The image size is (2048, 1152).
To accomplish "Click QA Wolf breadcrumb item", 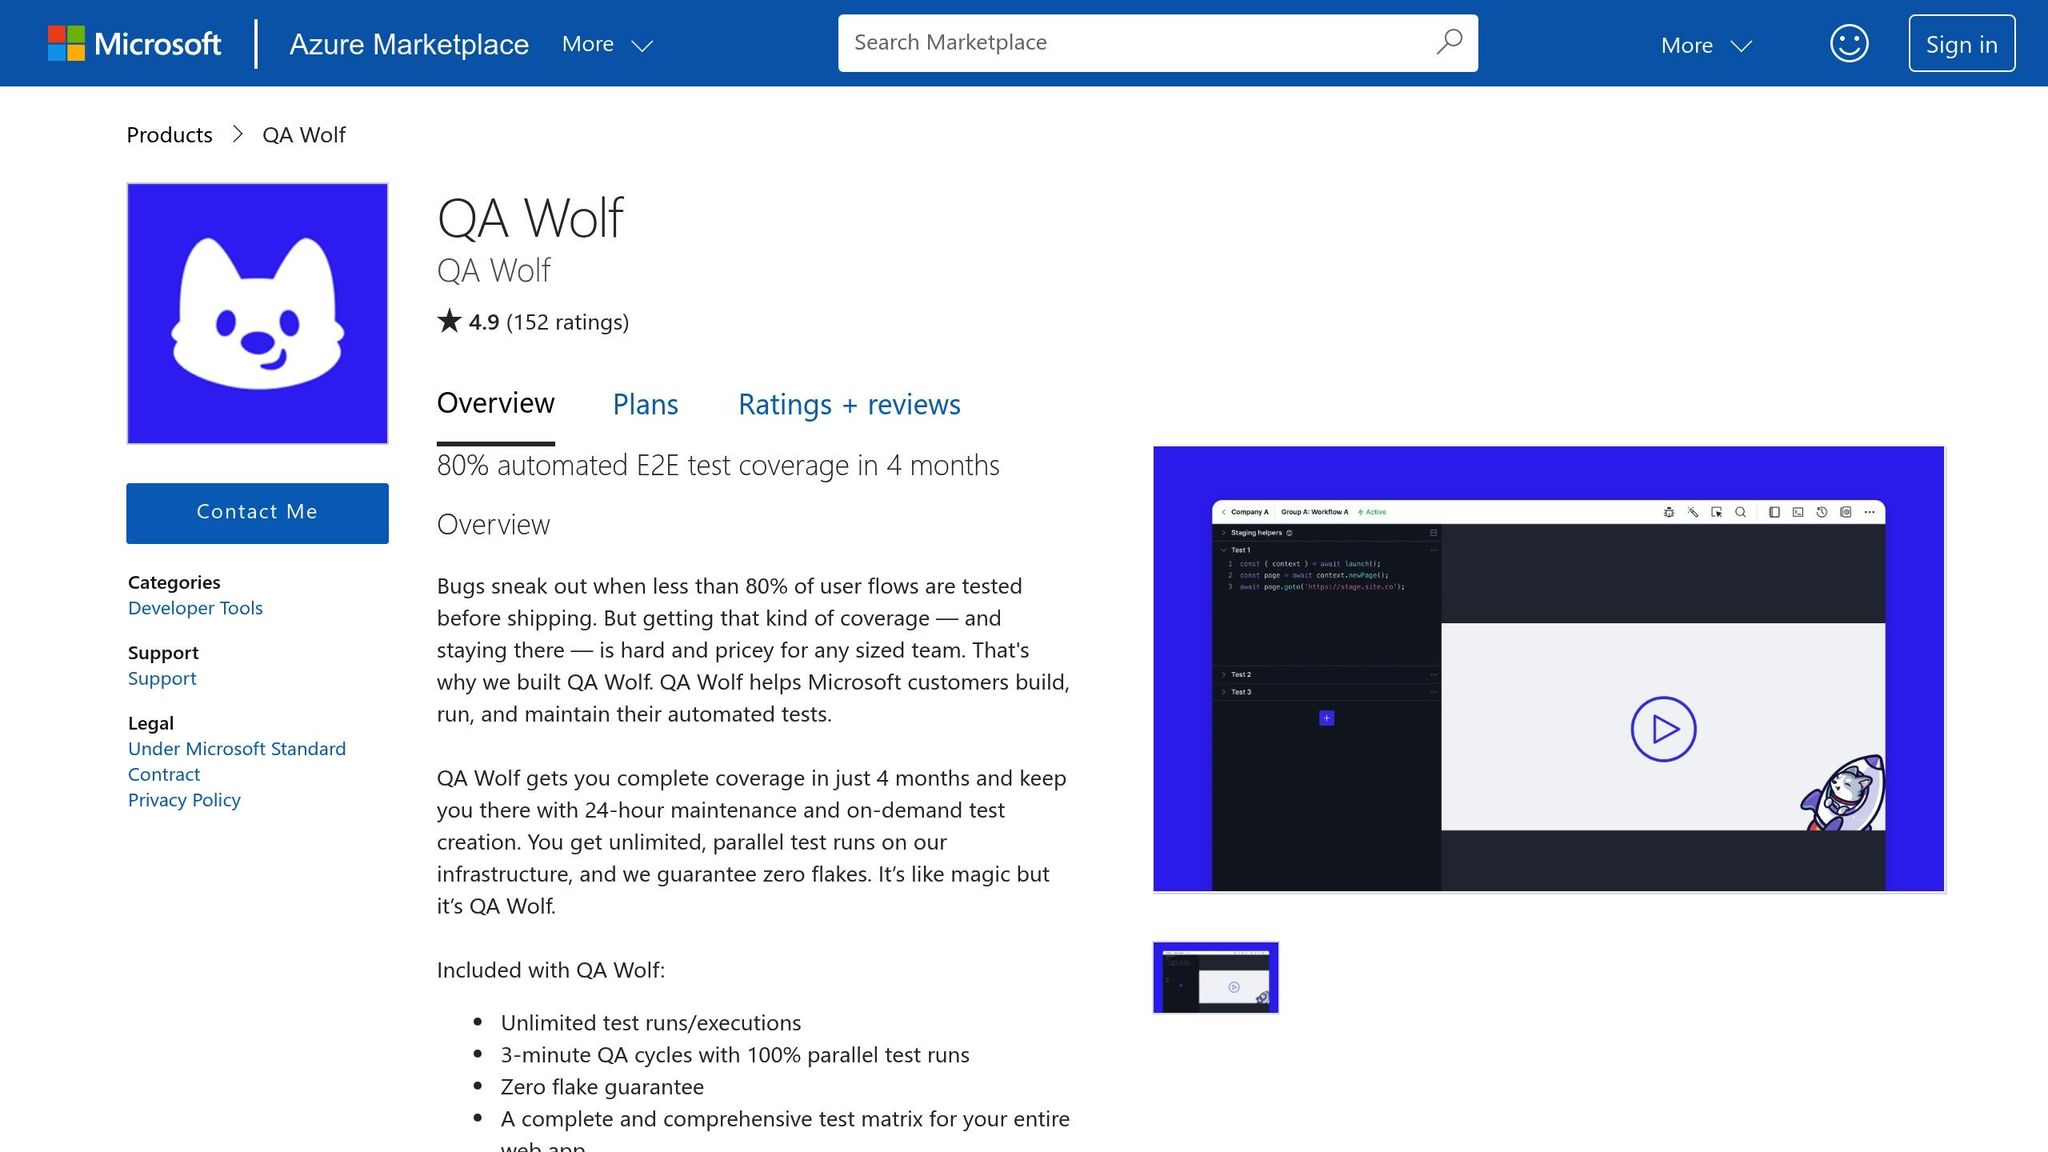I will click(x=304, y=135).
